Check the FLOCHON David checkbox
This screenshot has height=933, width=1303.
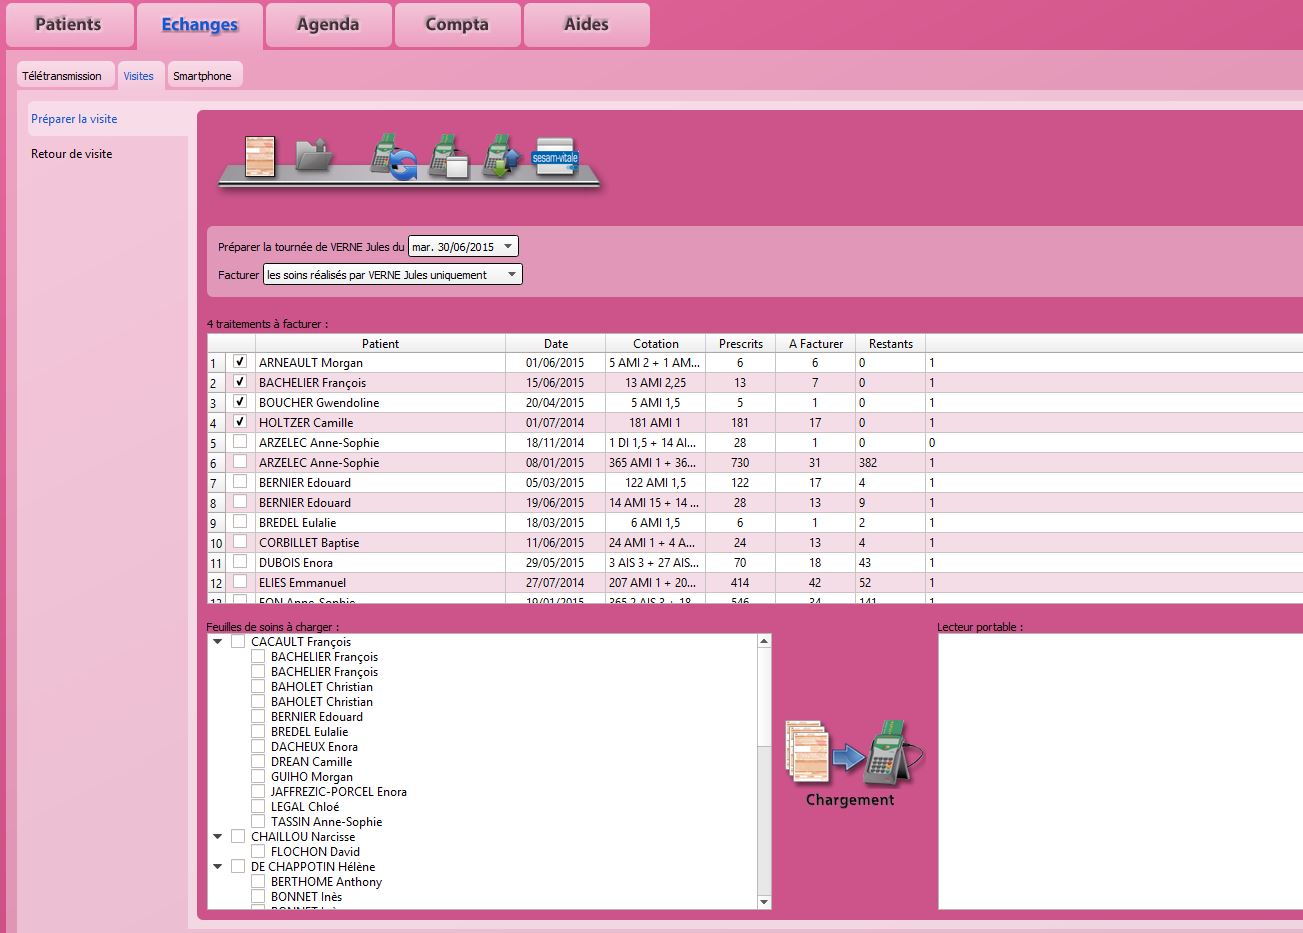pos(258,852)
